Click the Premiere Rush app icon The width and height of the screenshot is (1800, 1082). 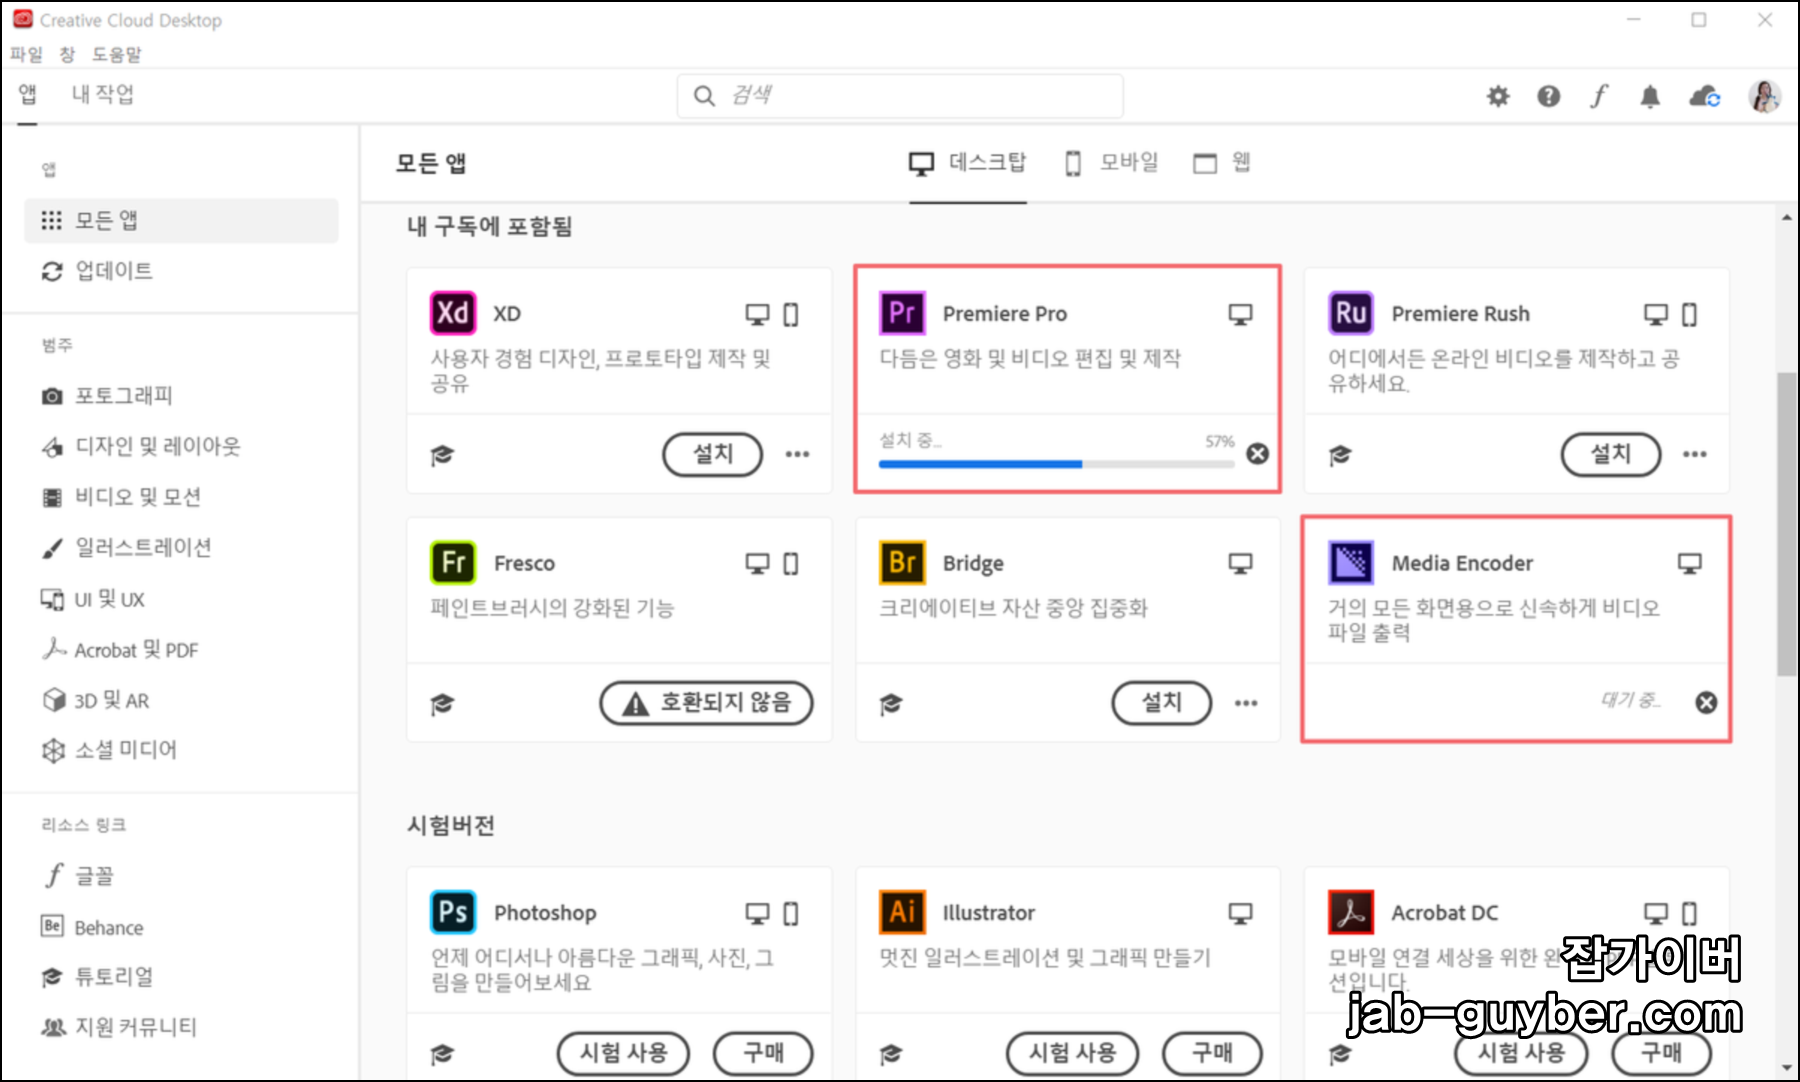click(x=1351, y=313)
